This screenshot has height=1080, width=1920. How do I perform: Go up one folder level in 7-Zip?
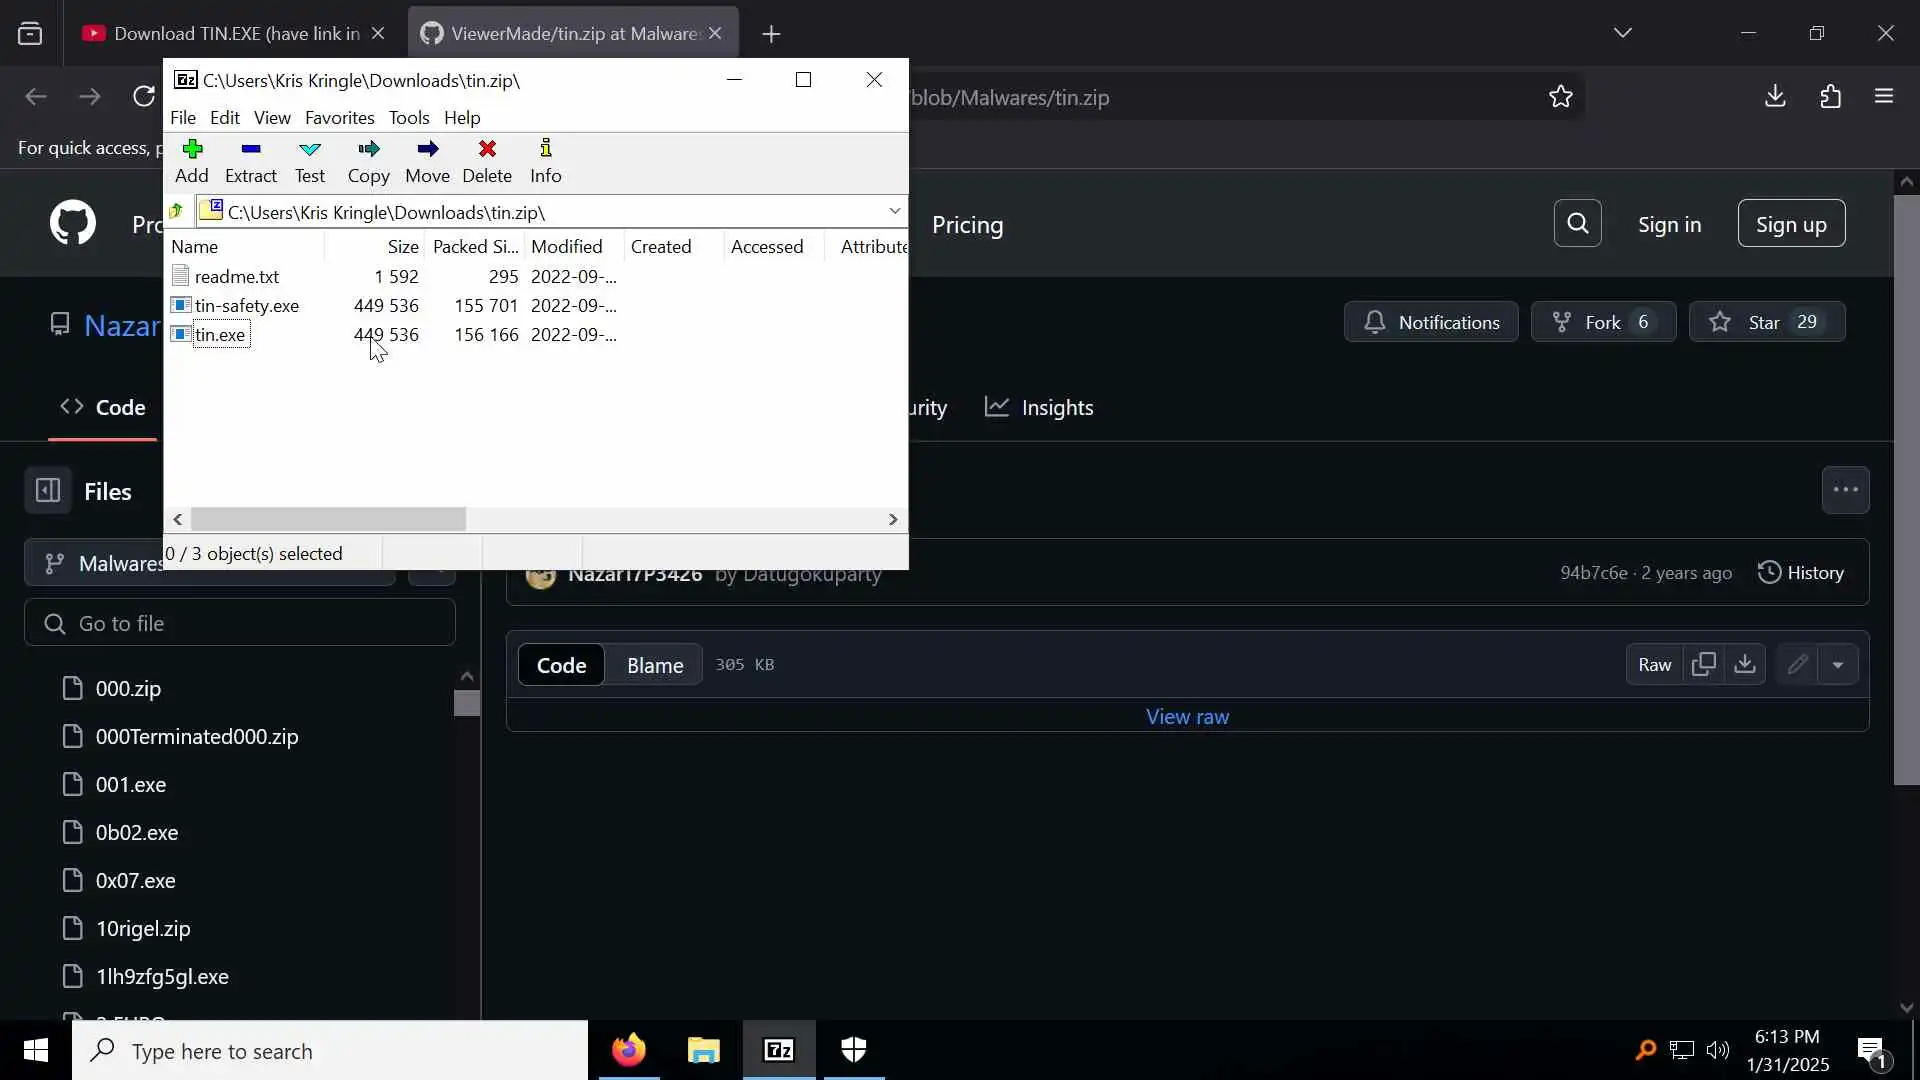pos(177,212)
